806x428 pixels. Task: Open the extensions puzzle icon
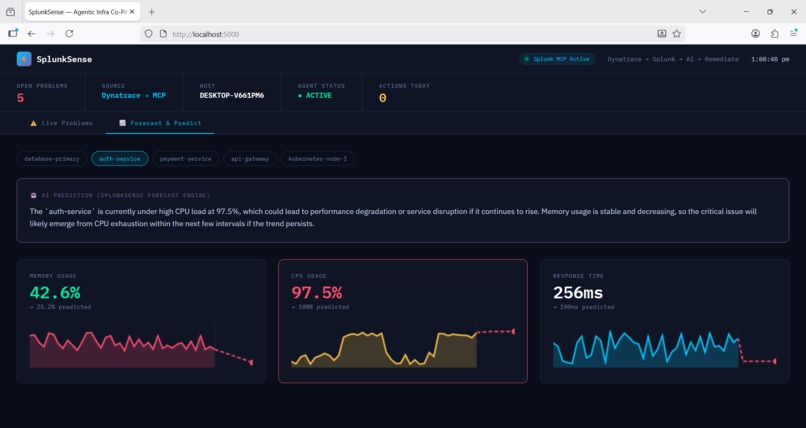[x=774, y=34]
